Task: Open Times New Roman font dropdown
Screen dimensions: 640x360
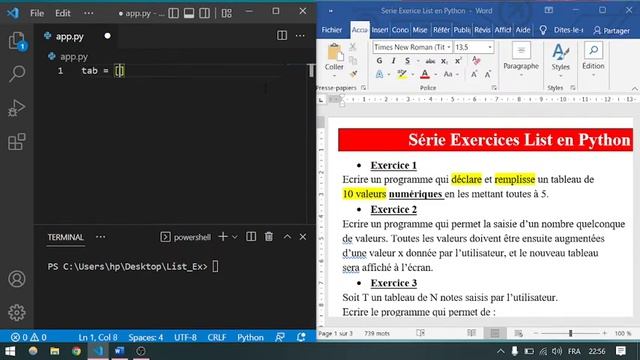Action: click(x=449, y=47)
